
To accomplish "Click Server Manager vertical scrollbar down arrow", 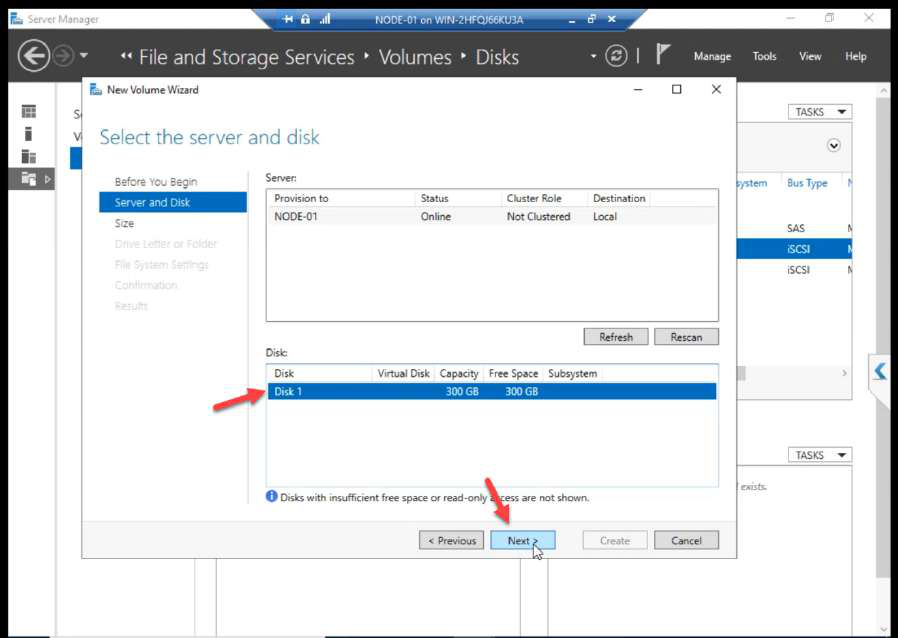I will point(883,629).
